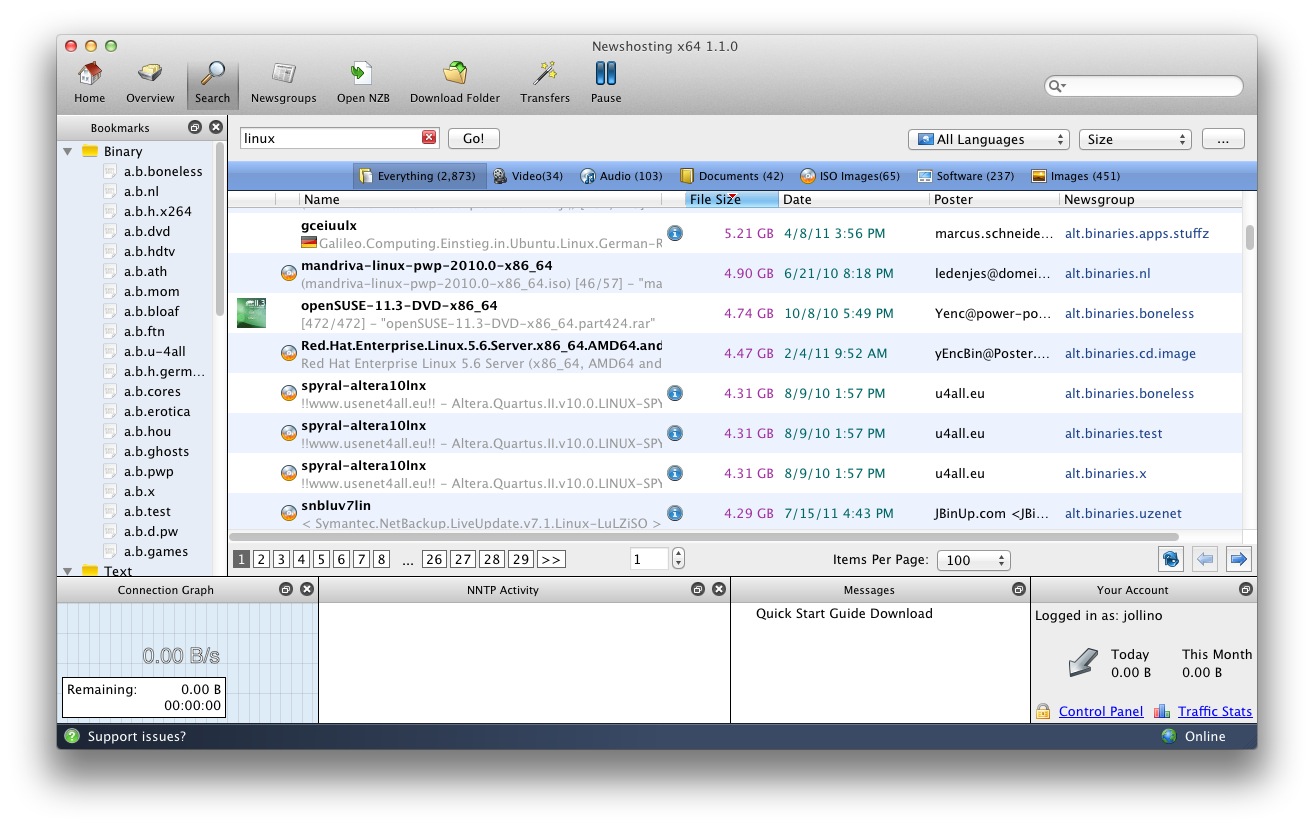Click the info icon on the alt.binaries.x spyral row
This screenshot has width=1314, height=828.
[x=675, y=473]
